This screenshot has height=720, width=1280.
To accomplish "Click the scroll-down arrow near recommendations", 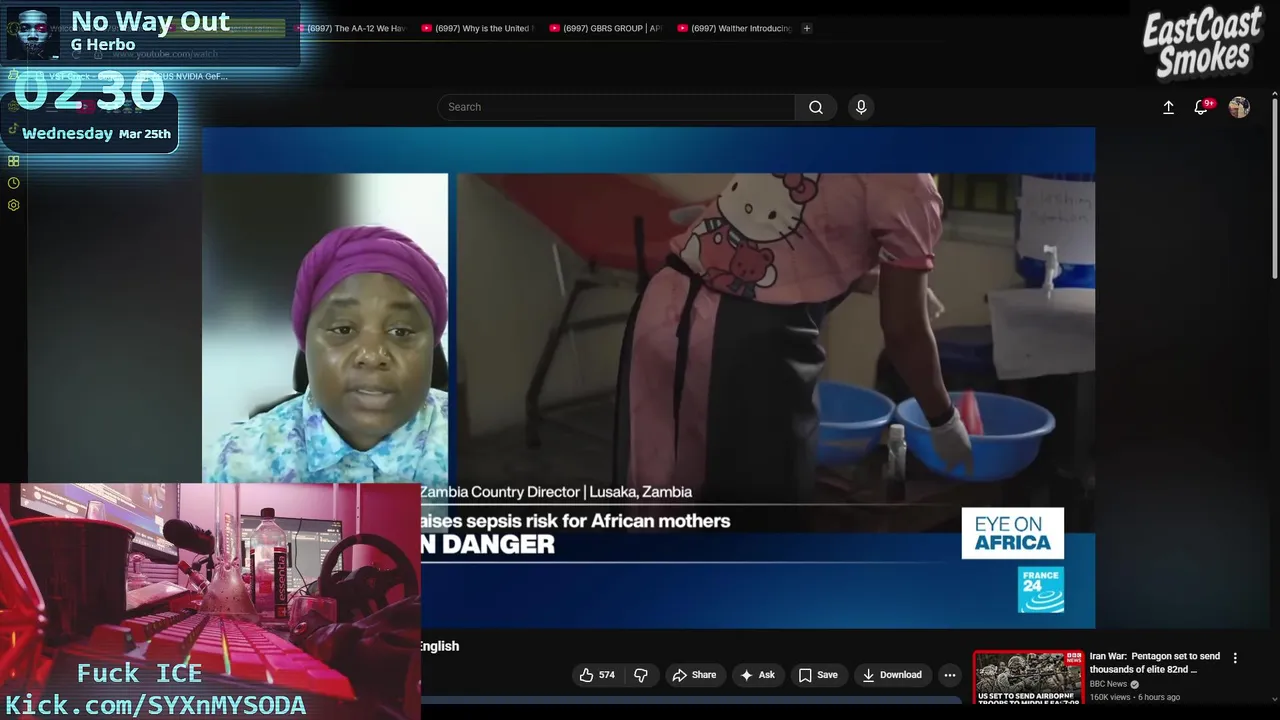I will pyautogui.click(x=1274, y=699).
